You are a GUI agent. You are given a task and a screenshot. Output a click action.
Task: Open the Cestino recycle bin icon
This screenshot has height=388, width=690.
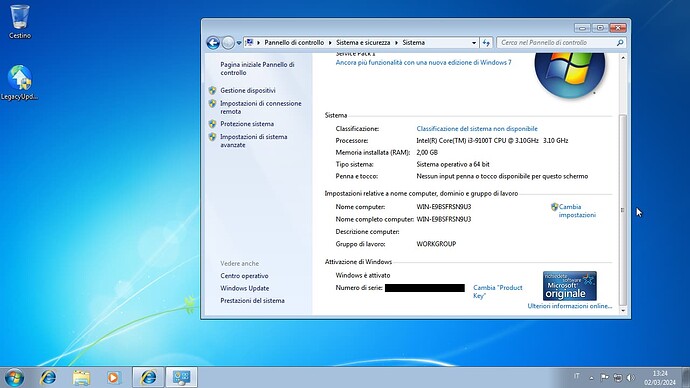20,22
